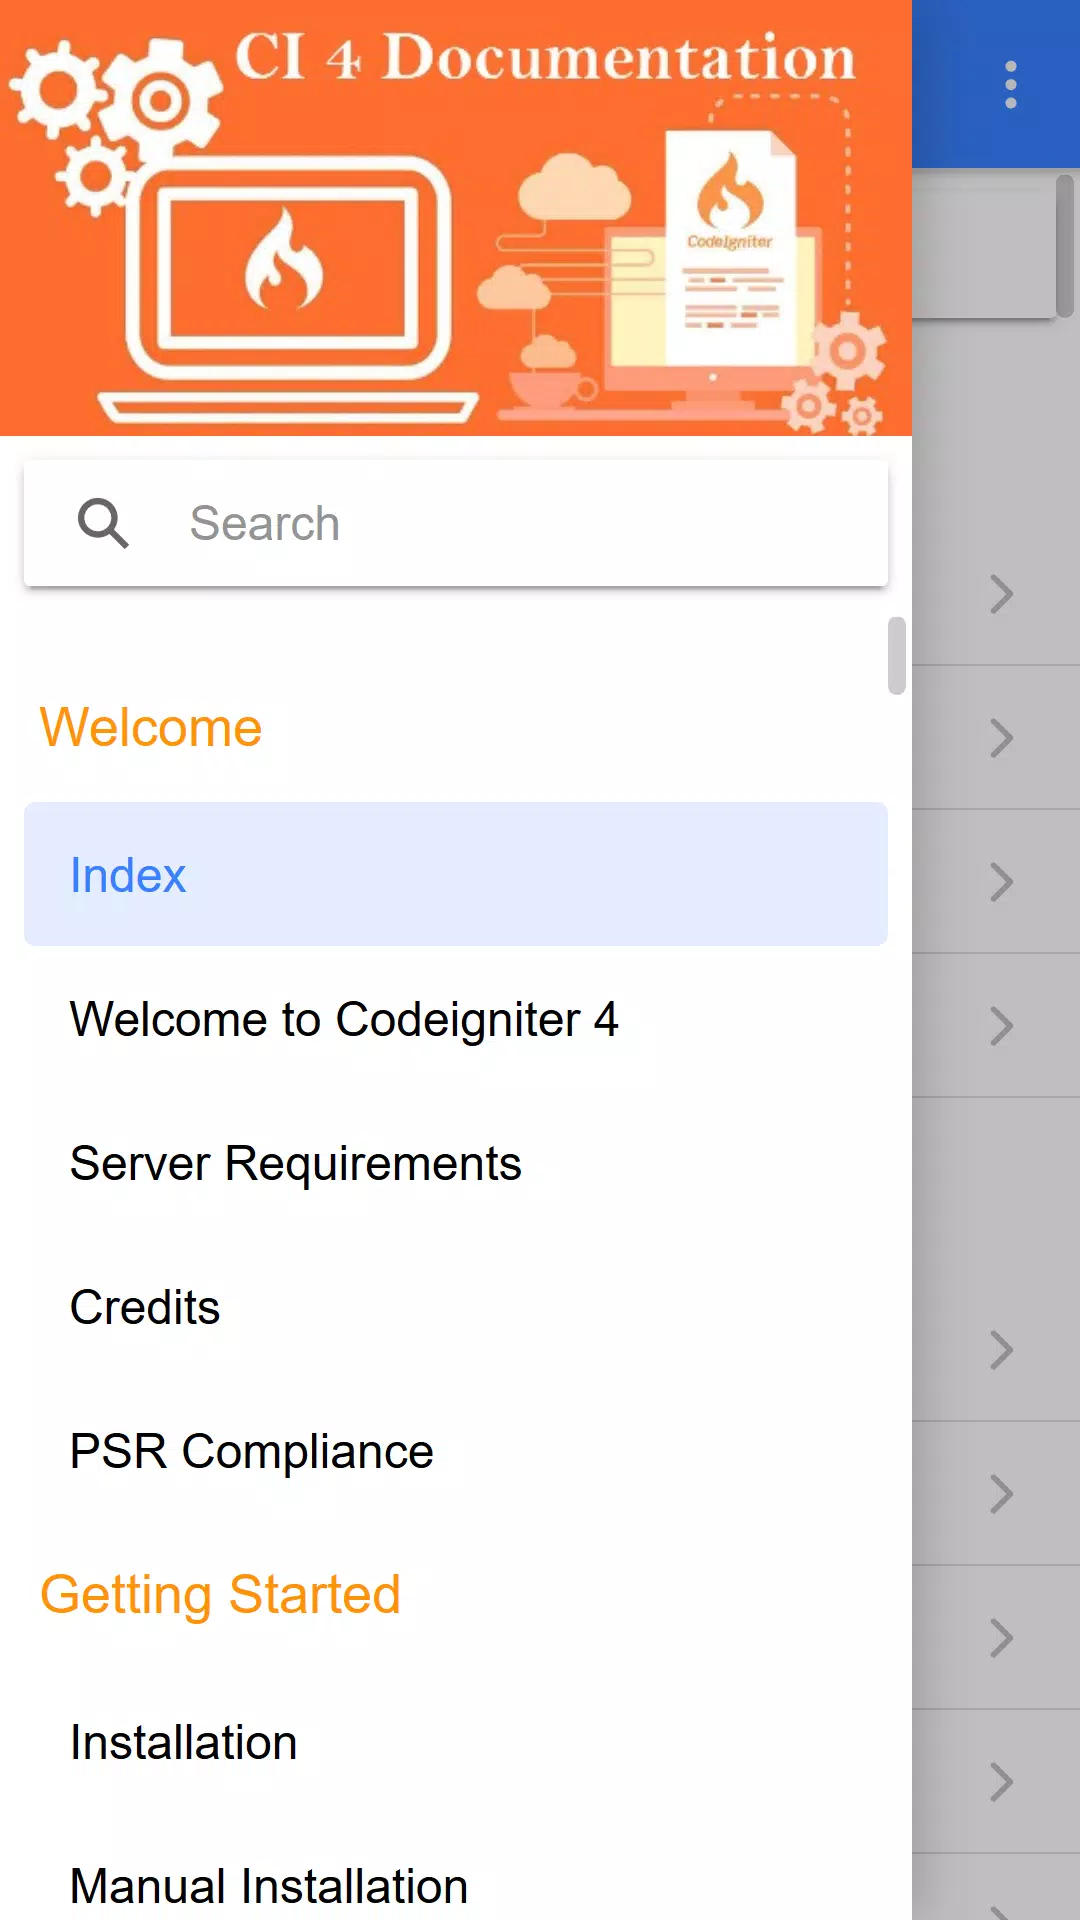Focus the Search input field
The image size is (1080, 1920).
tap(456, 523)
